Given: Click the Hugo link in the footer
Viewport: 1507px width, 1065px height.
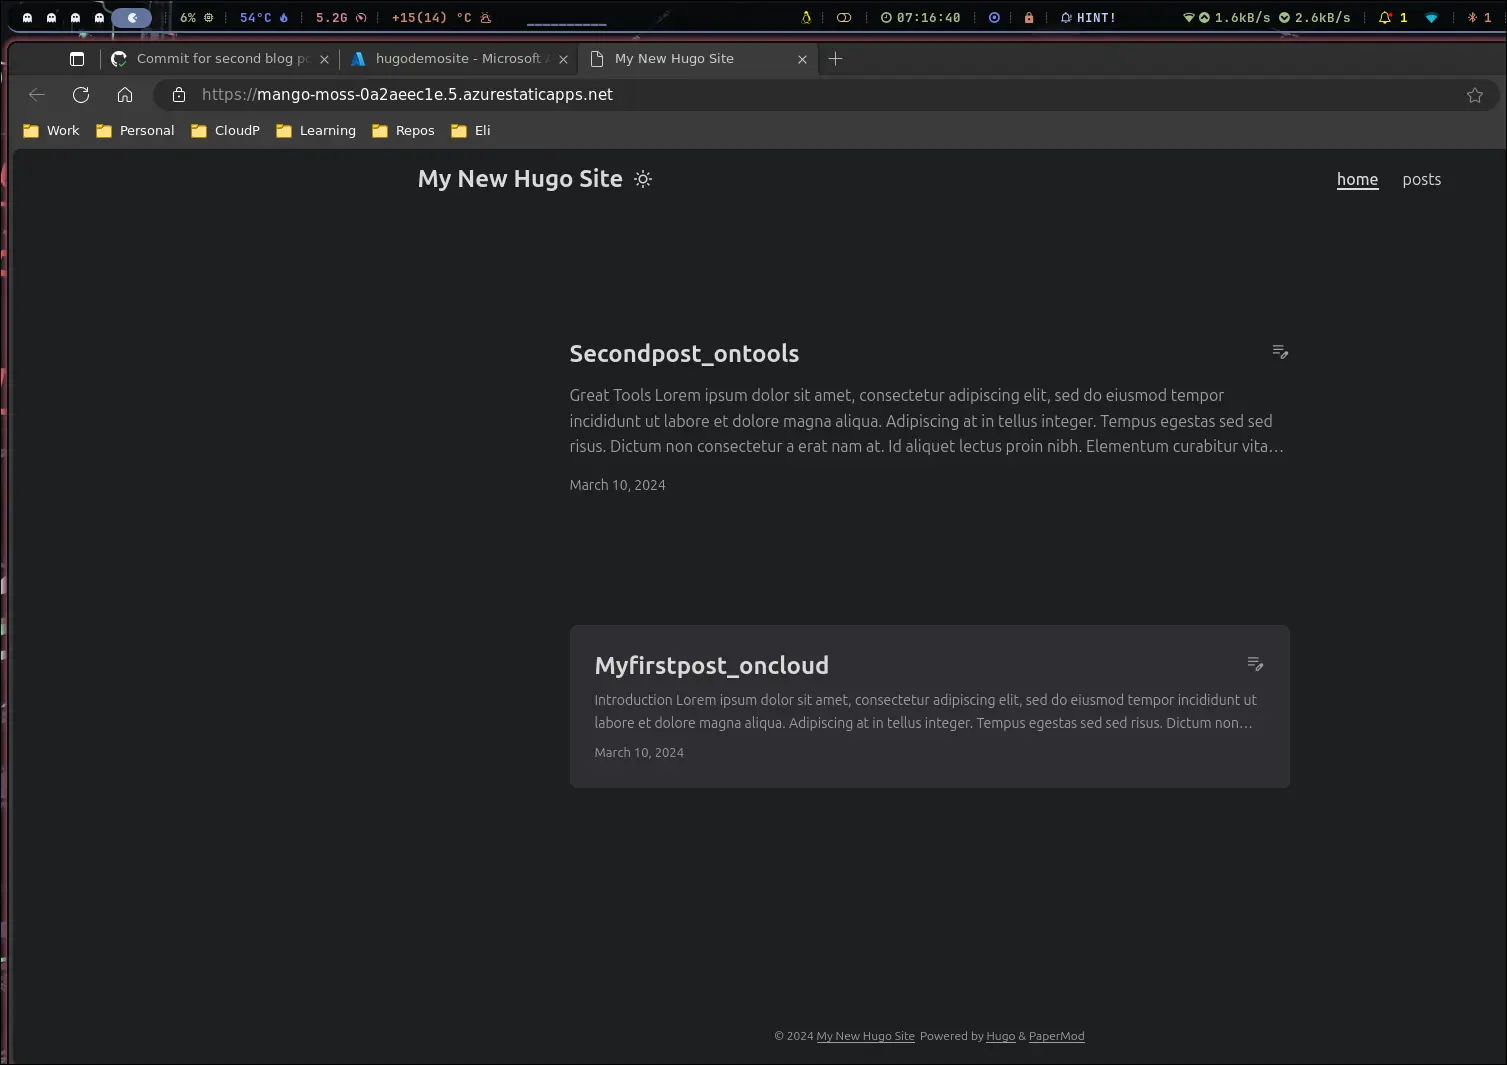Looking at the screenshot, I should pyautogui.click(x=1000, y=1036).
